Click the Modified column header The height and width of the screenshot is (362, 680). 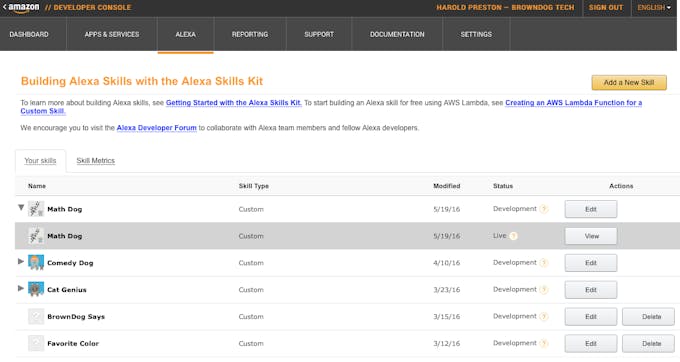447,186
